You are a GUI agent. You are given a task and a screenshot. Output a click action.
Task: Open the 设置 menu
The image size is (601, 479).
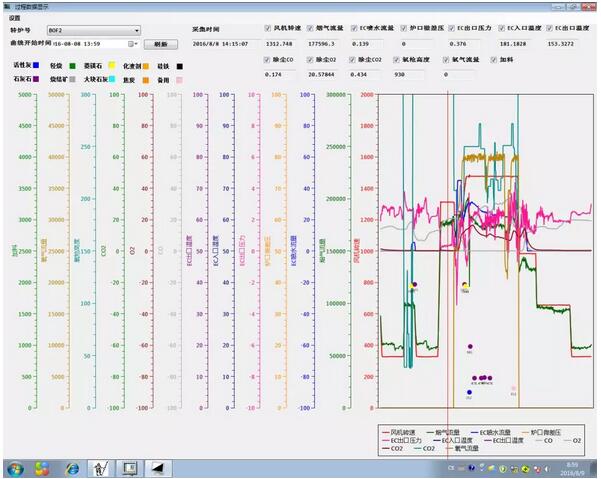(x=14, y=17)
